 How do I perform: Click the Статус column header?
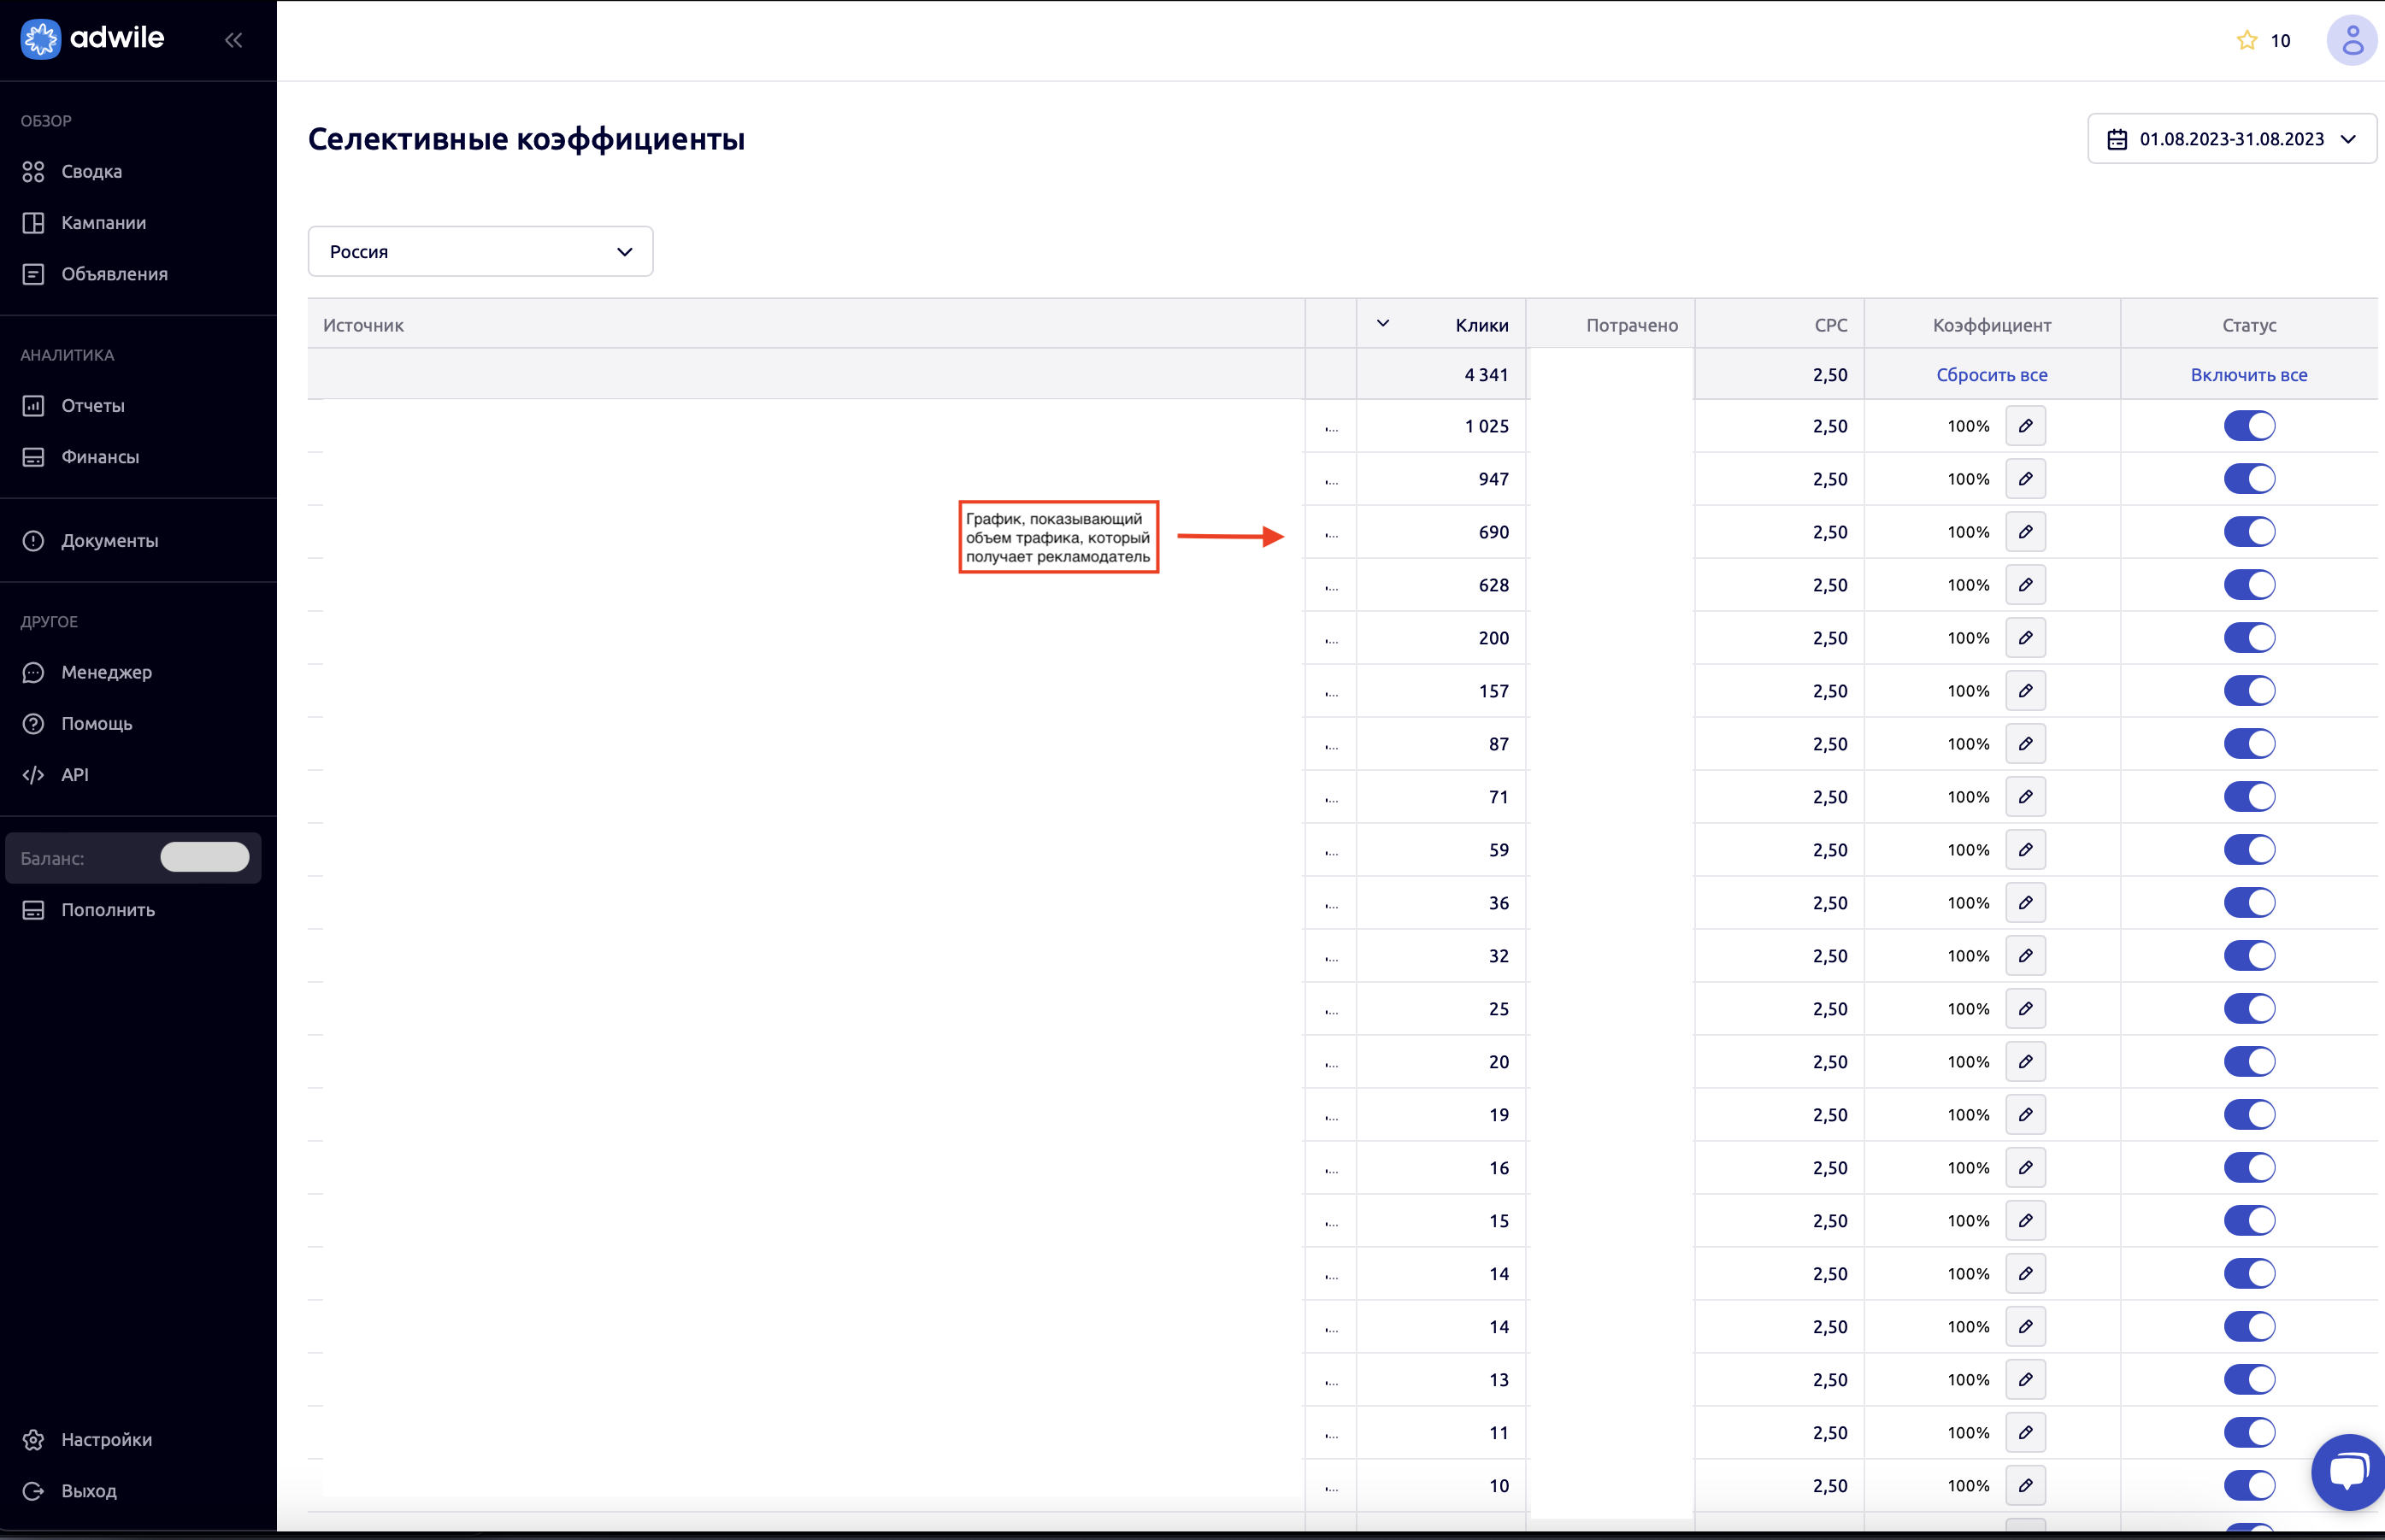pos(2249,326)
